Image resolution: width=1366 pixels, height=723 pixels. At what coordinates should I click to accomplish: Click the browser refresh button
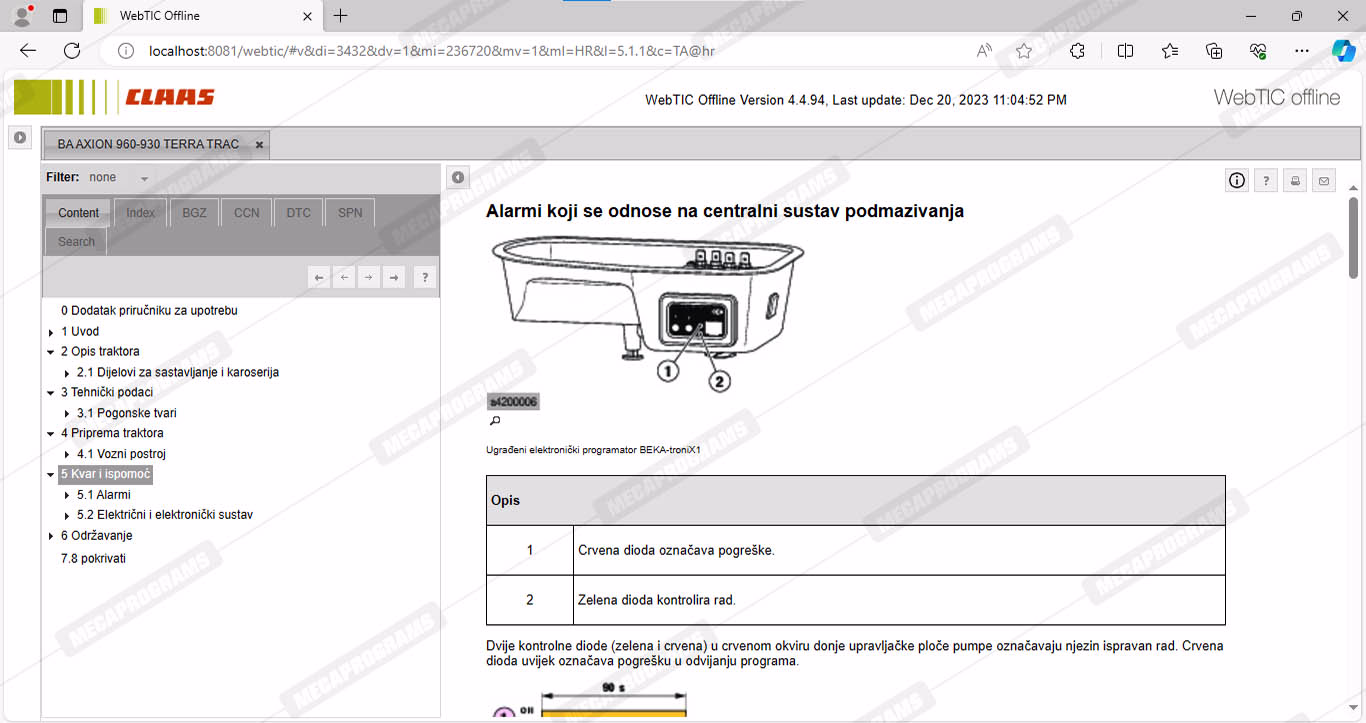click(x=72, y=51)
